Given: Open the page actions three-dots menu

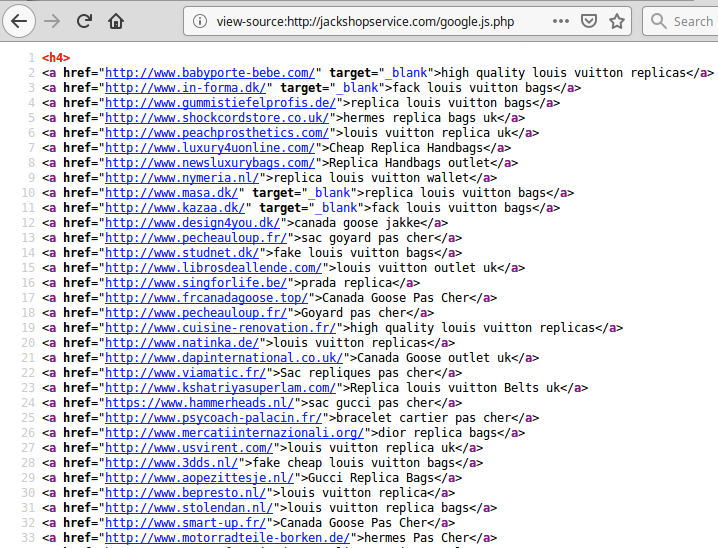Looking at the screenshot, I should coord(560,21).
